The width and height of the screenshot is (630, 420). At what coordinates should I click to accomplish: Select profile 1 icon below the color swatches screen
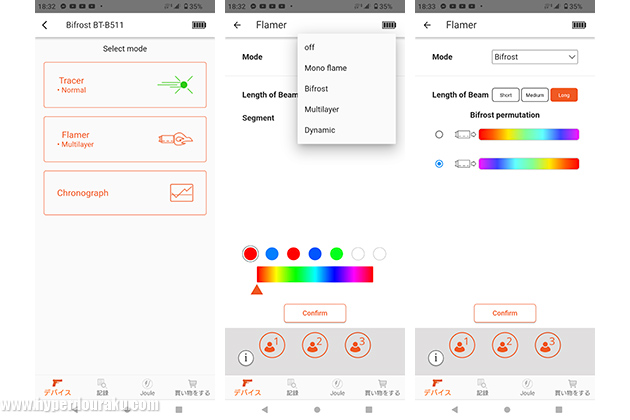271,345
